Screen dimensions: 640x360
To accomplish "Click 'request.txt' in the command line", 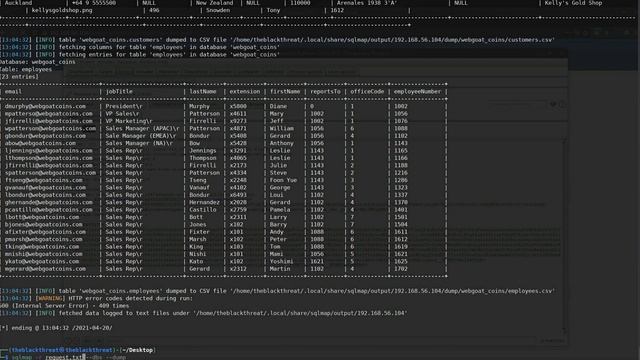I will coord(64,357).
